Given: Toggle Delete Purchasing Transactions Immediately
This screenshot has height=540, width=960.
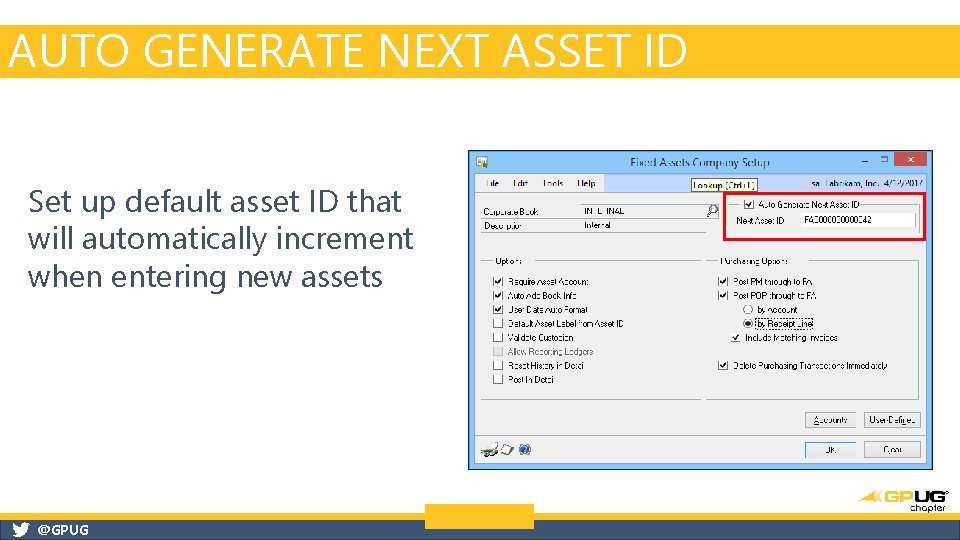Looking at the screenshot, I should [x=722, y=366].
